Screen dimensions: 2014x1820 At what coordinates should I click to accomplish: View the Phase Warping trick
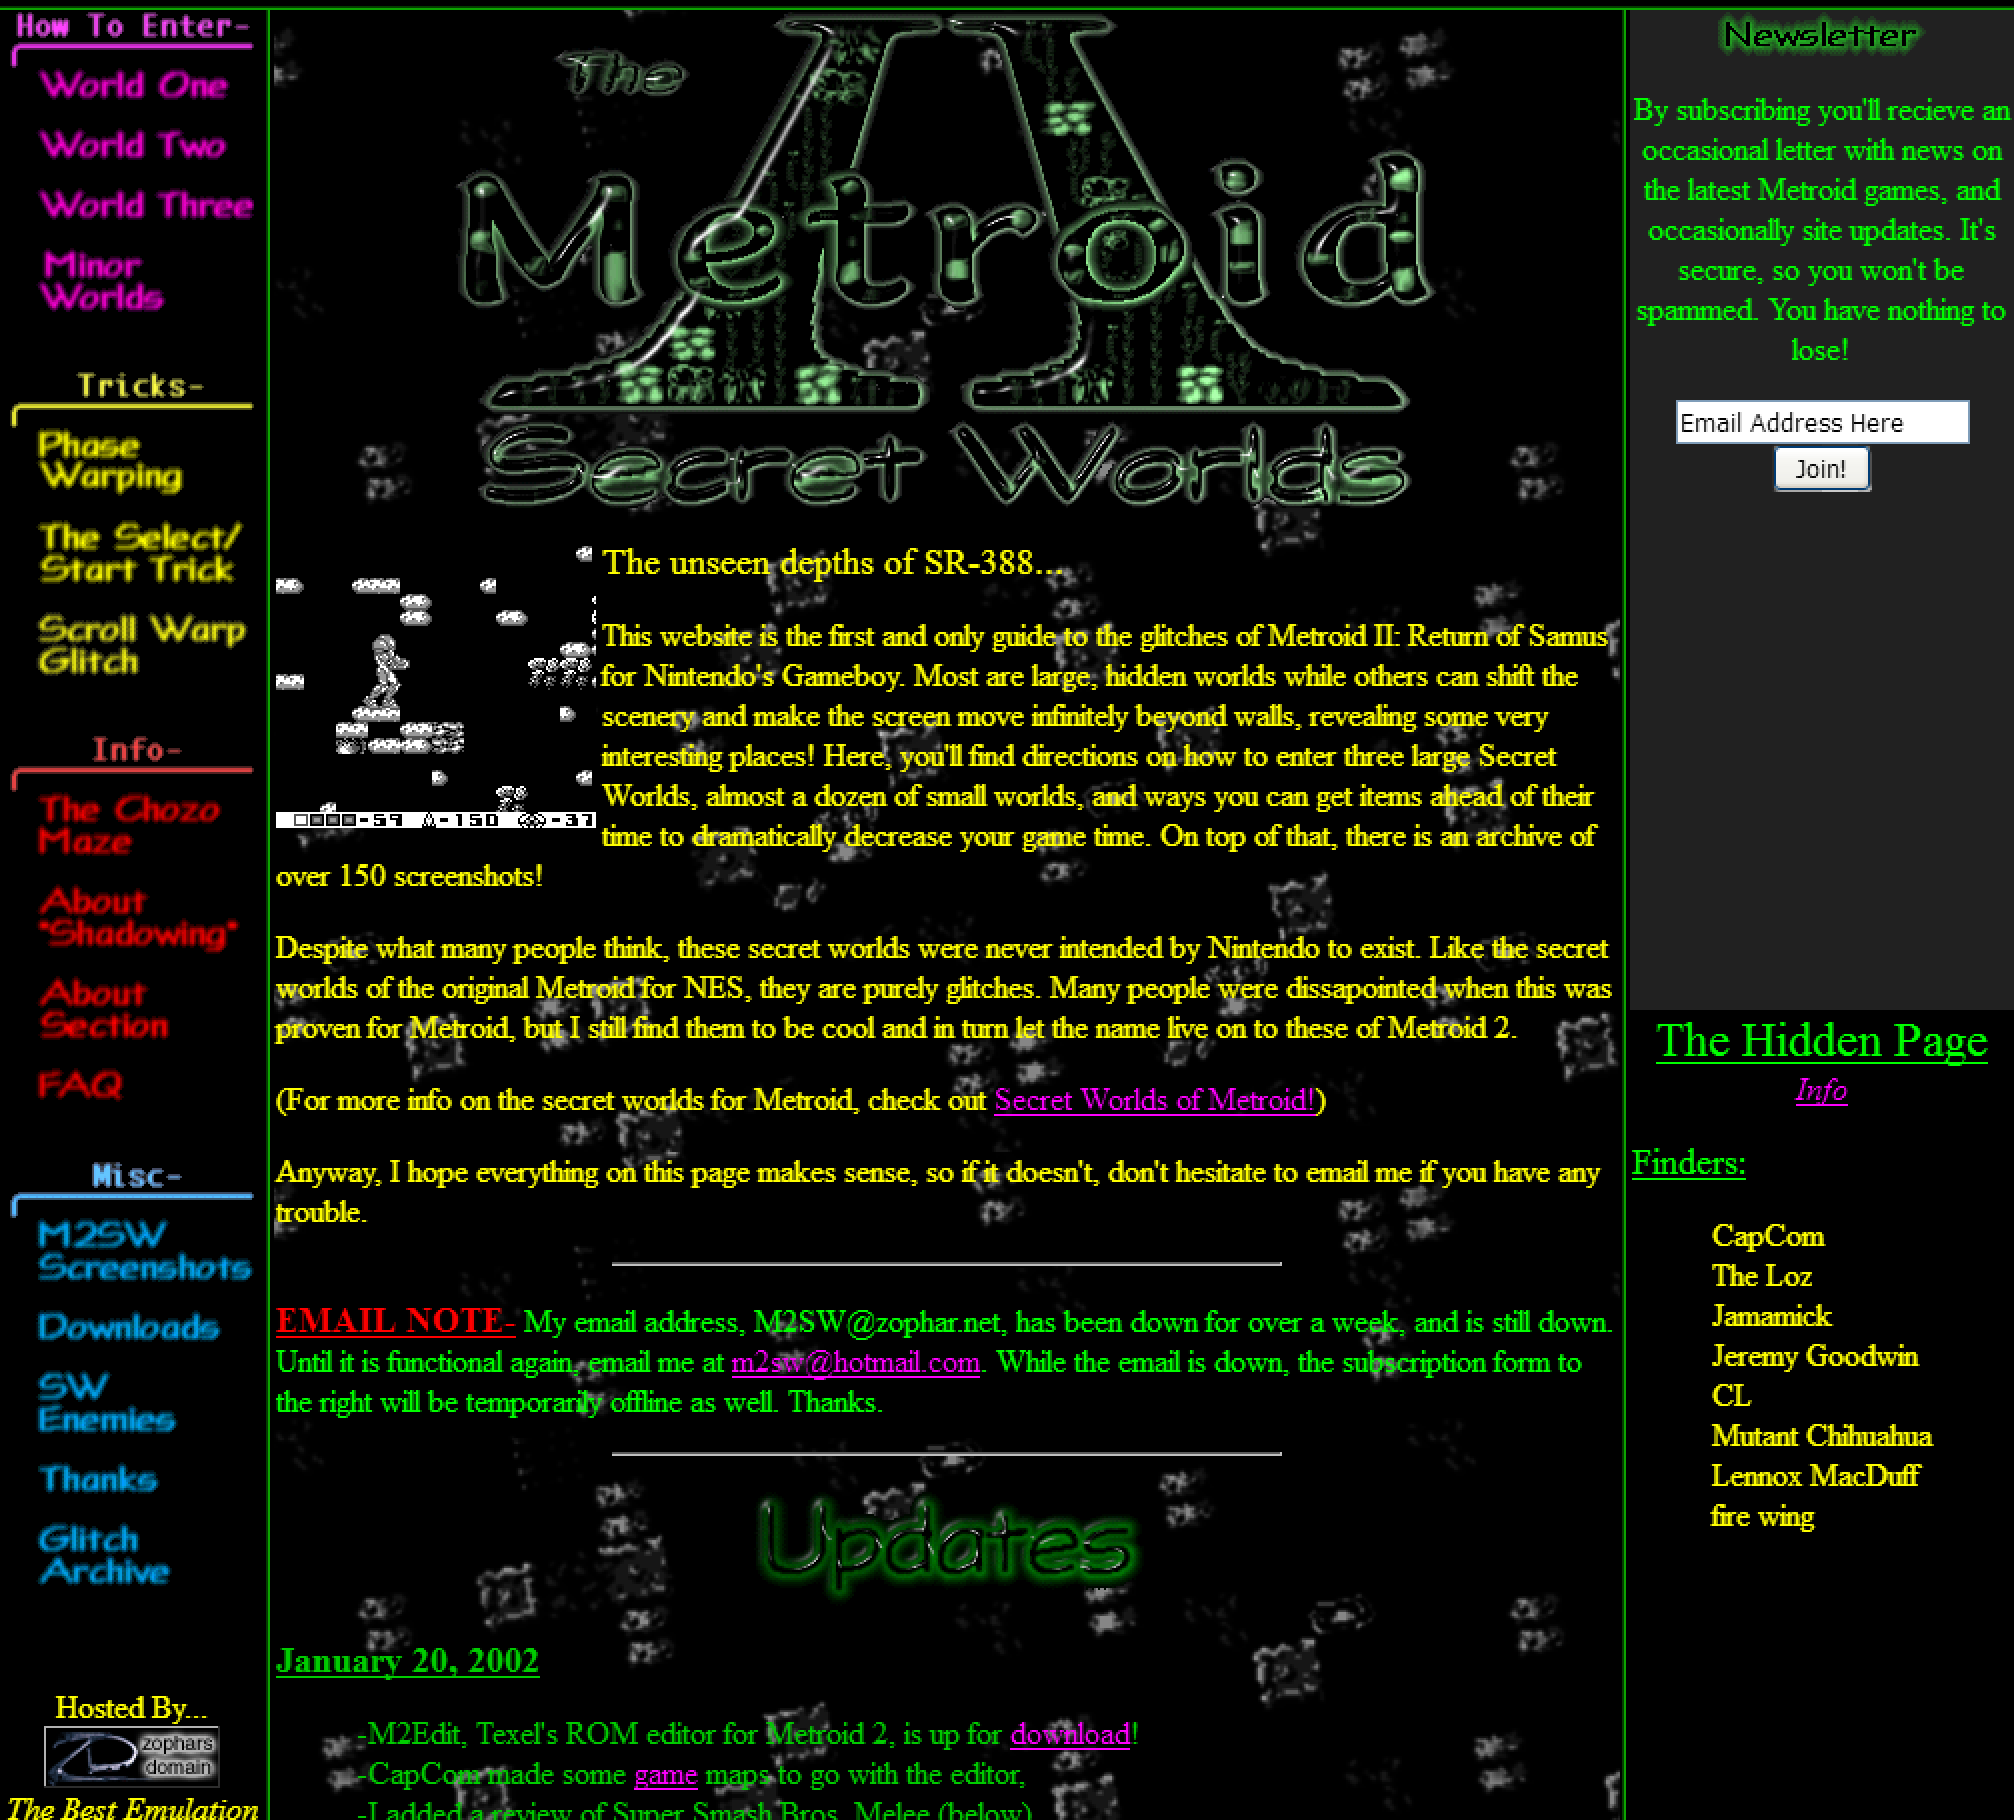pyautogui.click(x=110, y=461)
